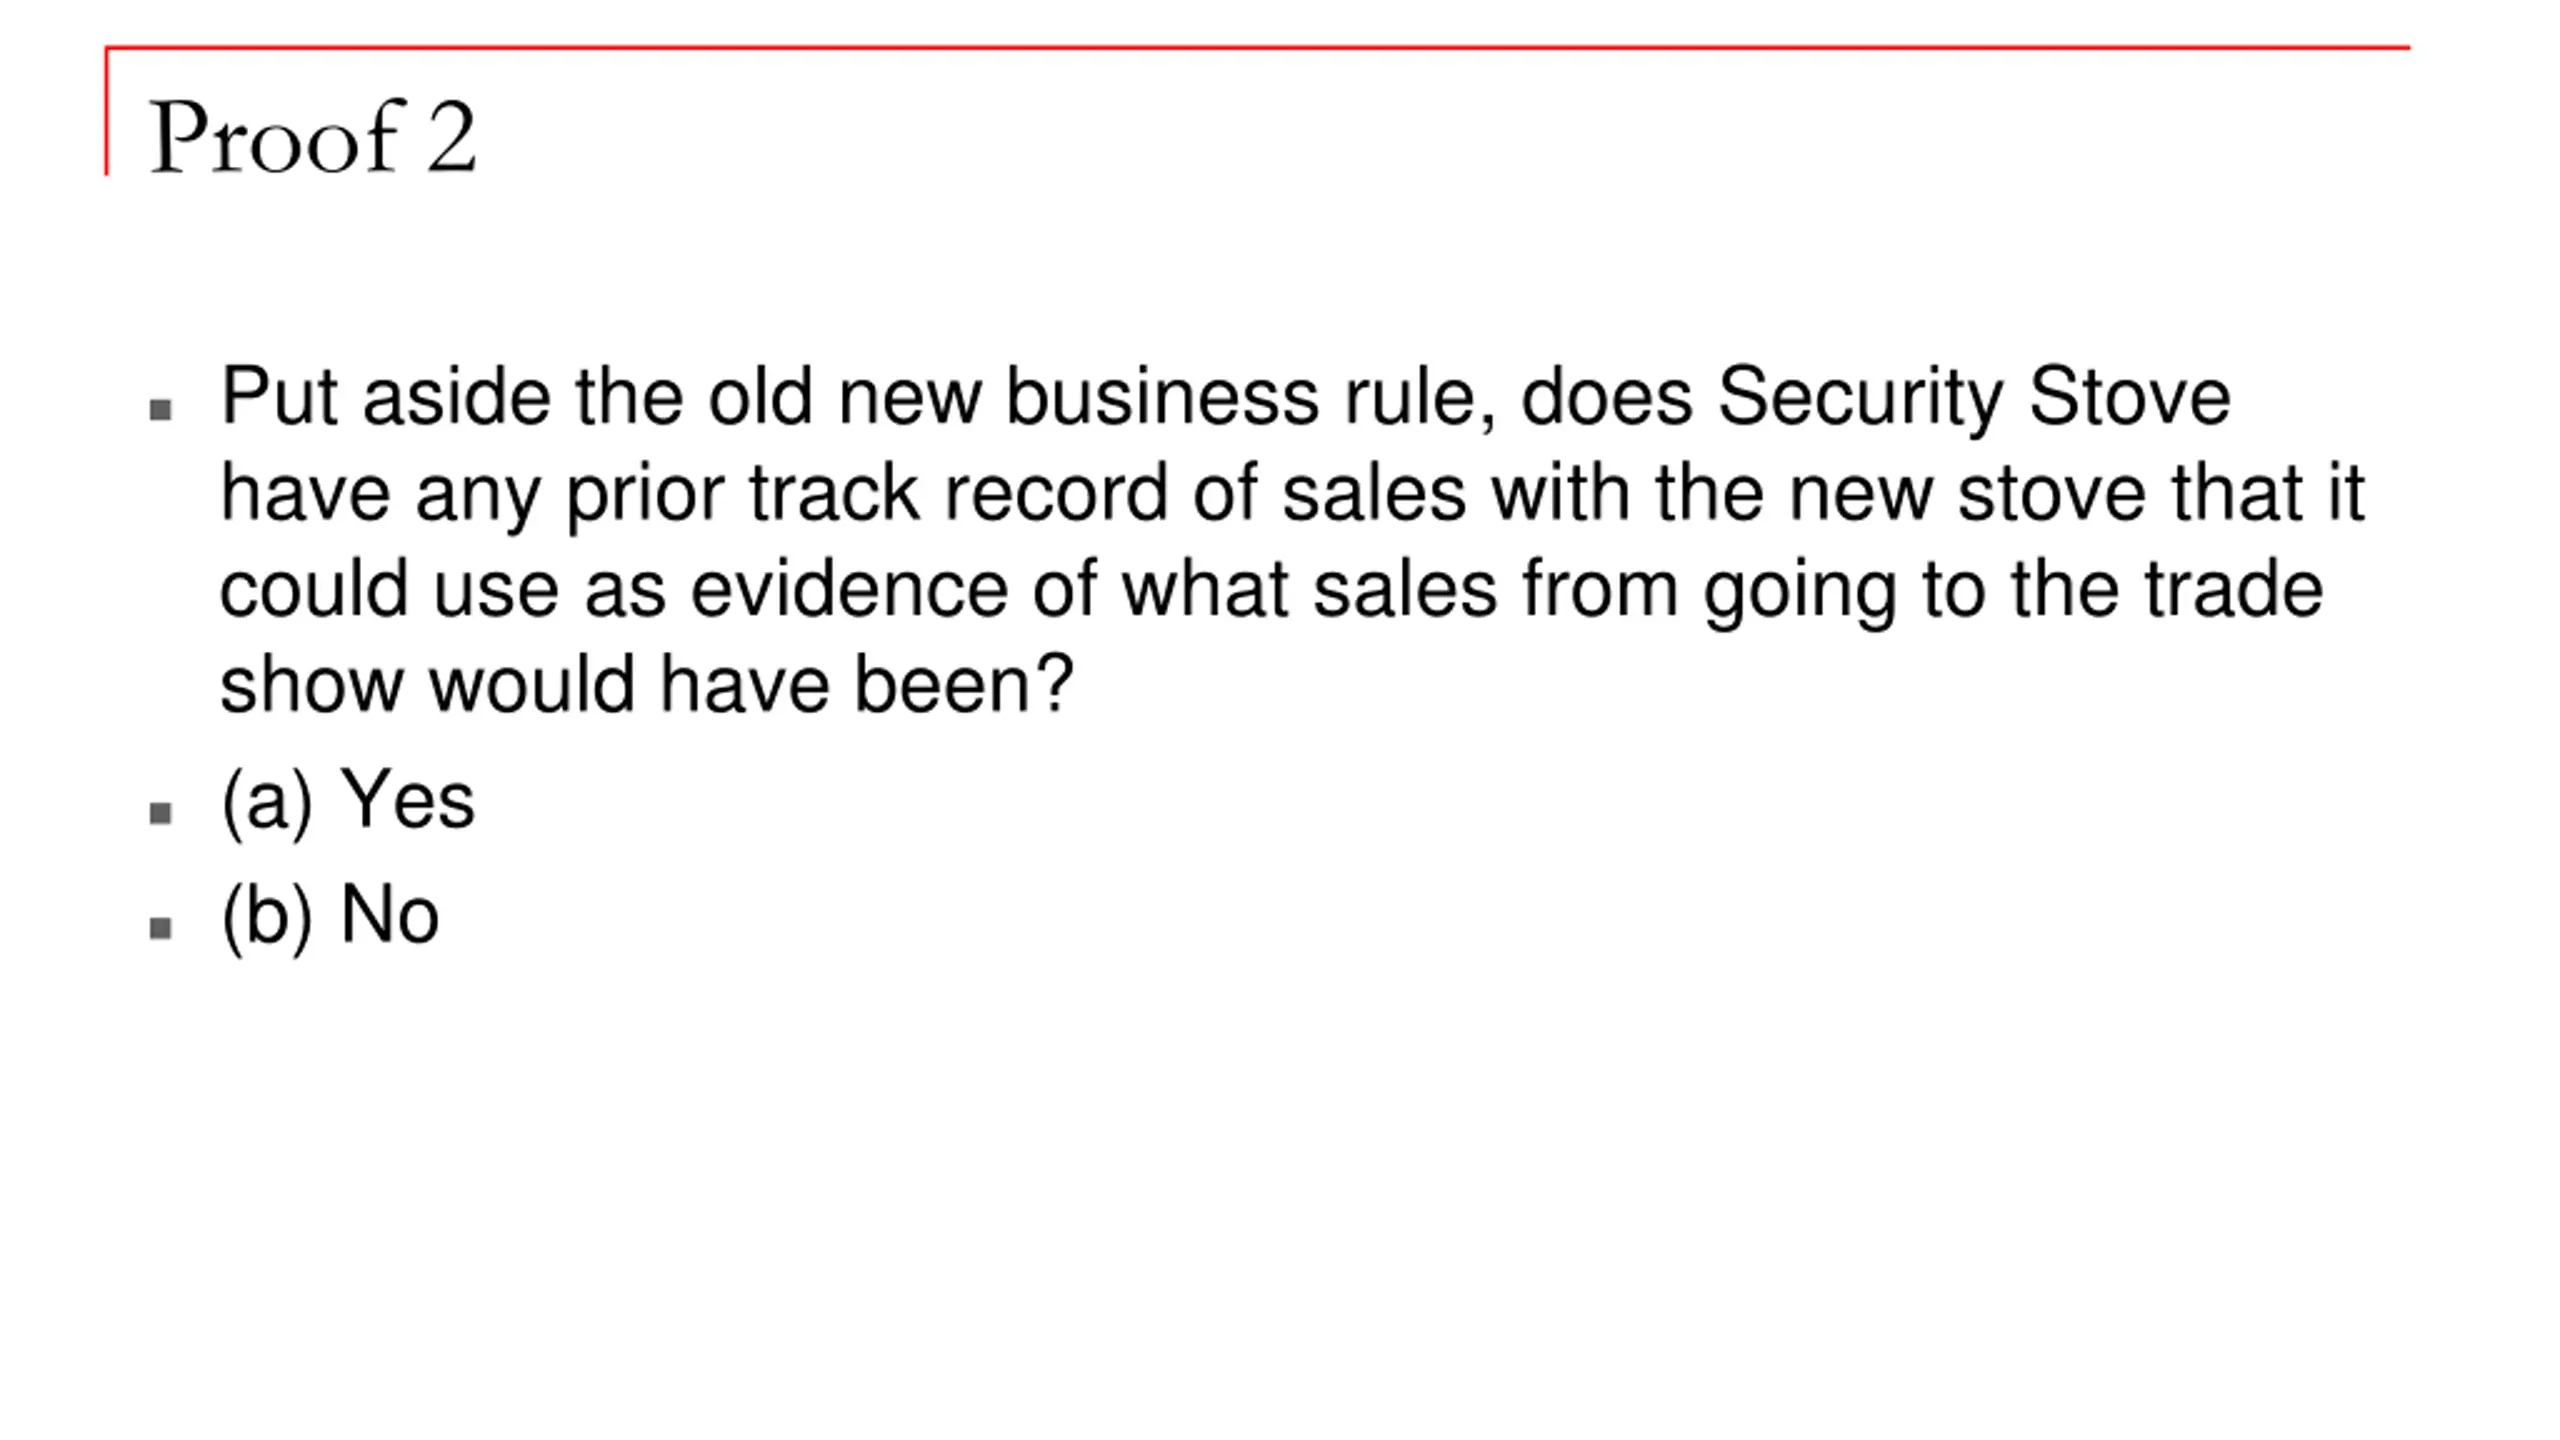Viewport: 2560px width, 1440px height.
Task: Click the digit "2" in the title
Action: click(x=451, y=139)
